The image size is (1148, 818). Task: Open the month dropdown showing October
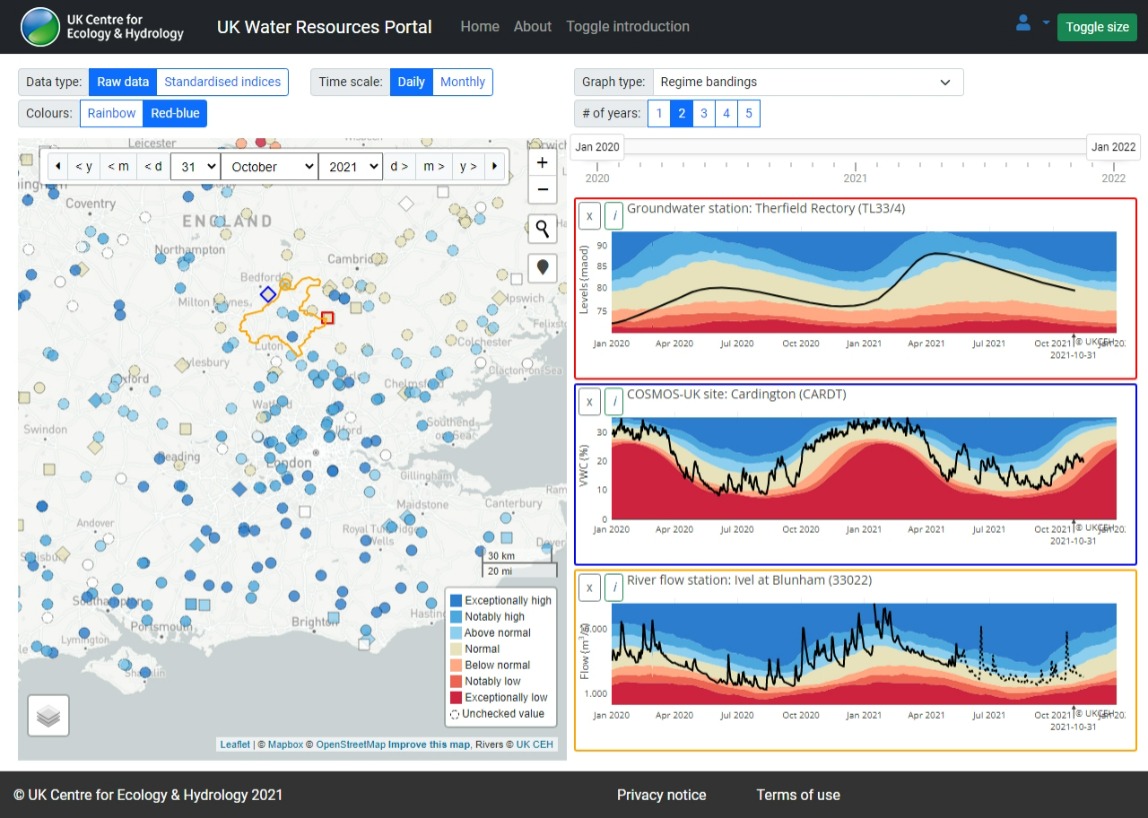click(x=269, y=166)
